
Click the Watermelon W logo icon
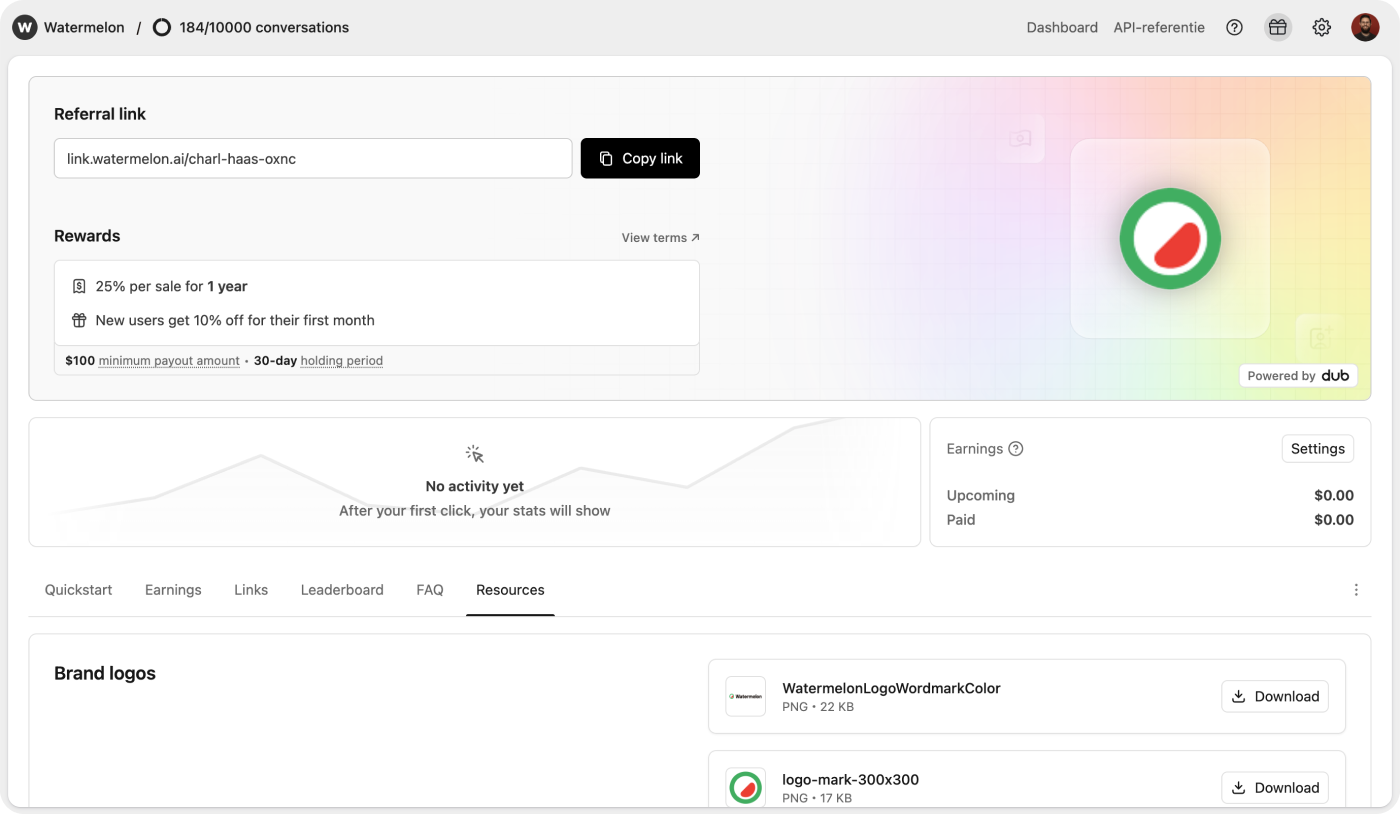pyautogui.click(x=24, y=28)
